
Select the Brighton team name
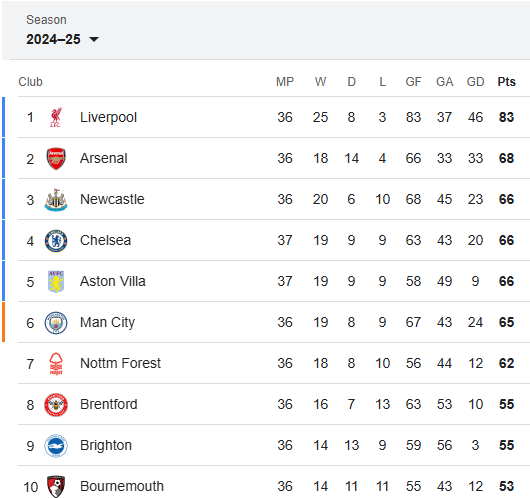click(106, 445)
